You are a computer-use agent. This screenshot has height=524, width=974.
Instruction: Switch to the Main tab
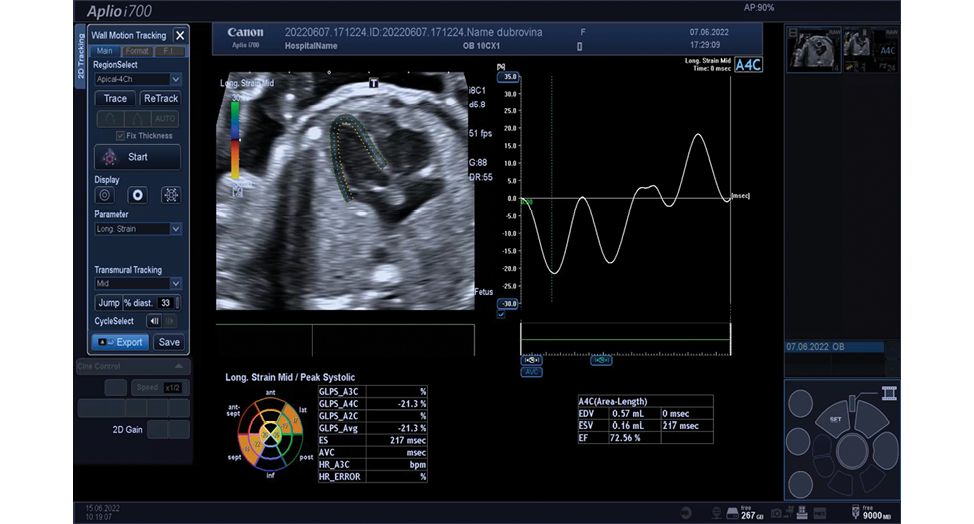104,51
